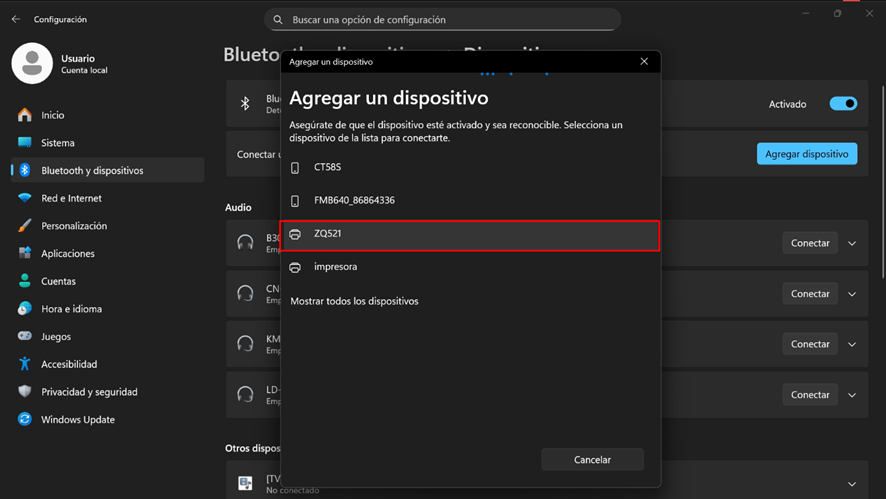Open Privacidad y seguridad menu item
This screenshot has width=886, height=499.
click(89, 392)
